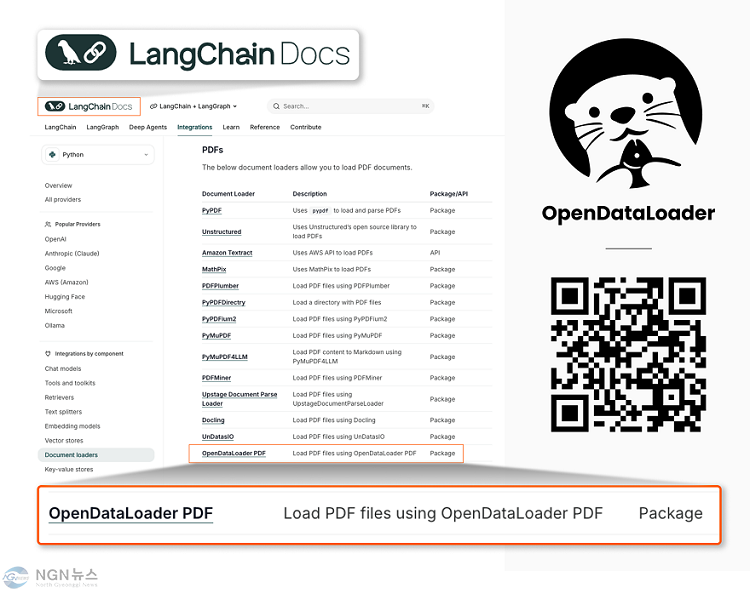Viewport: 750px width, 590px height.
Task: Open the OpenAI provider page
Action: click(55, 239)
